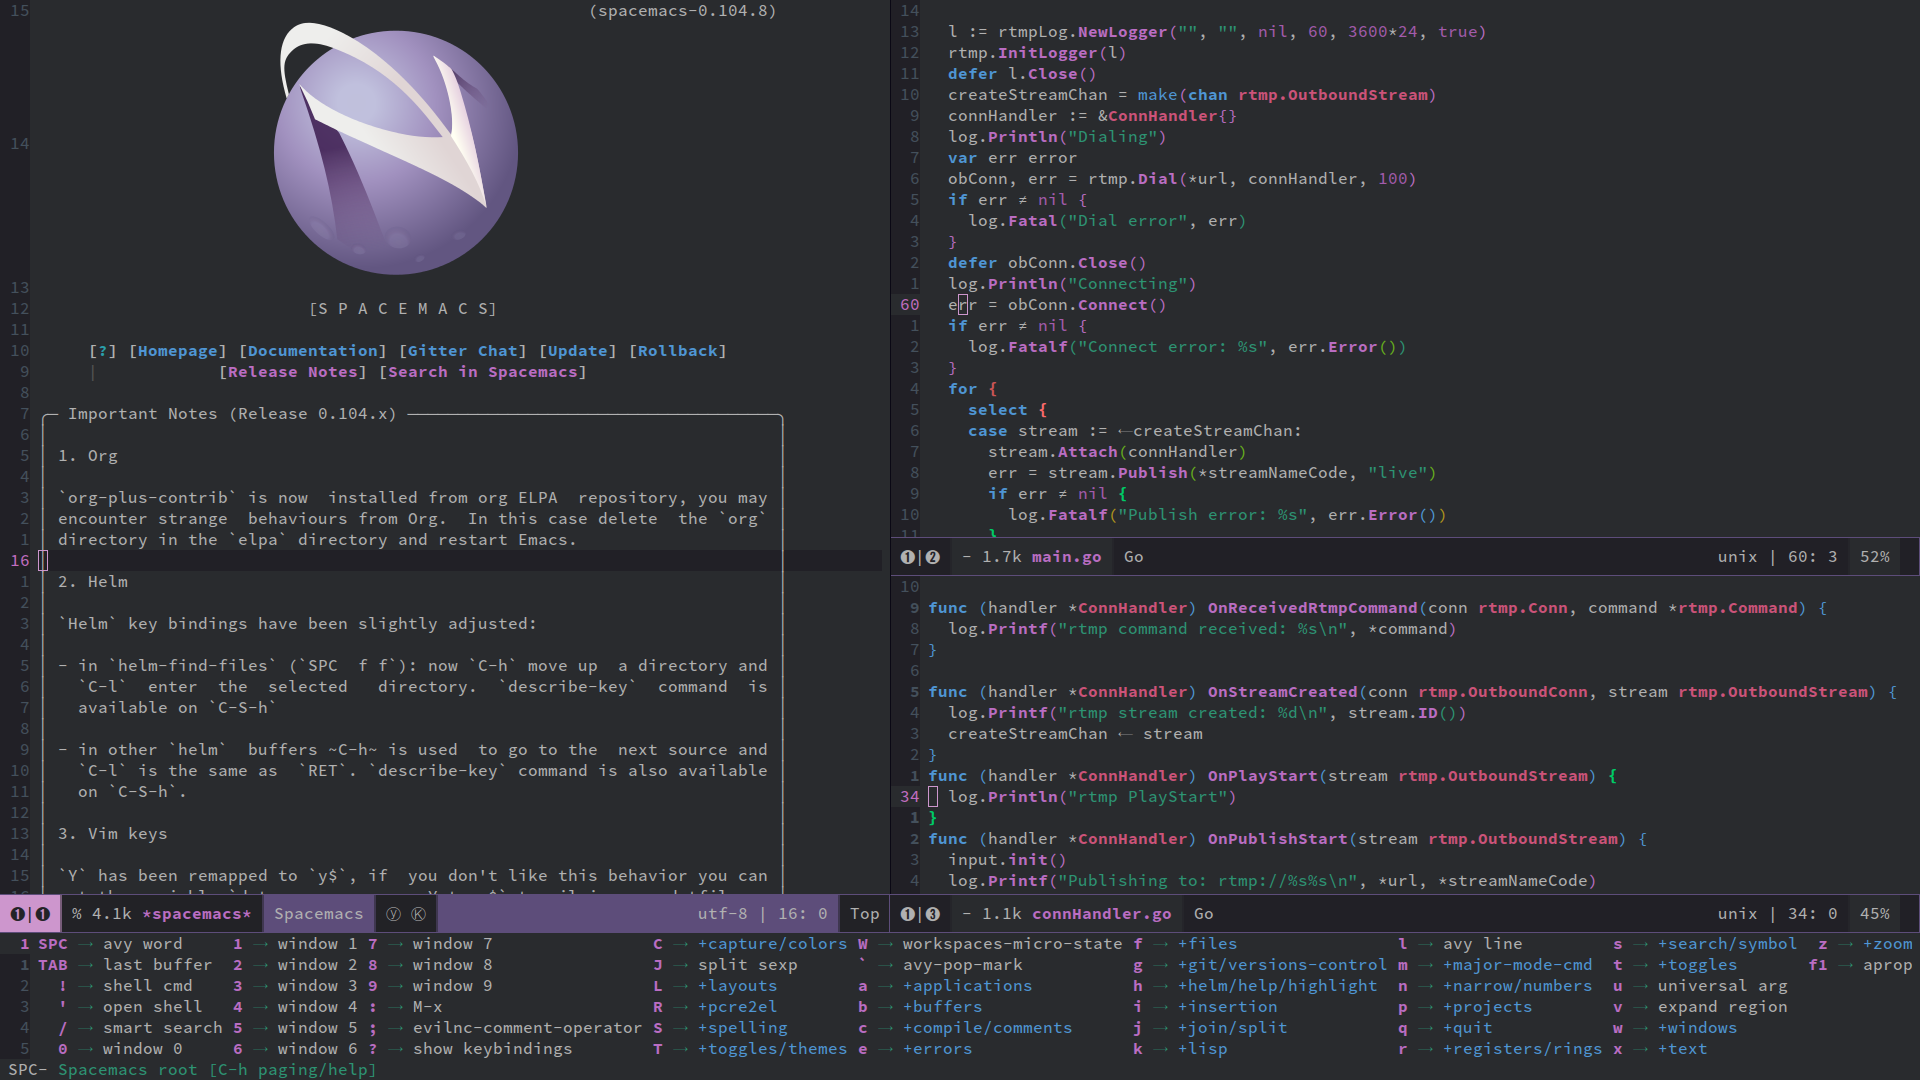The image size is (1920, 1080).
Task: Click the Ⓚ minor-mode indicator in modeline
Action: pos(418,914)
